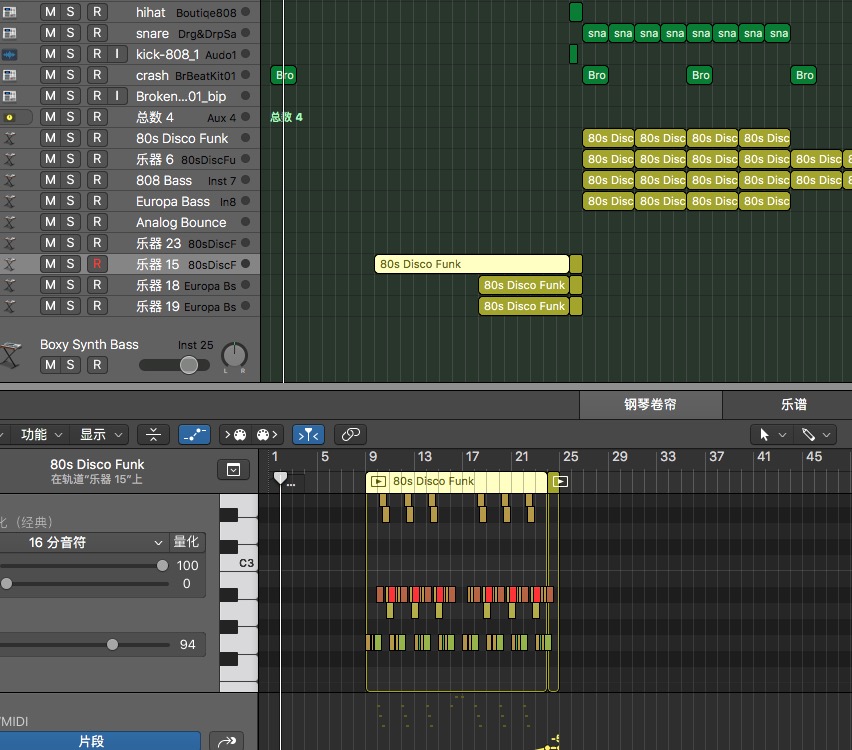
Task: Click the 乐器 6 track icon
Action: 9,159
